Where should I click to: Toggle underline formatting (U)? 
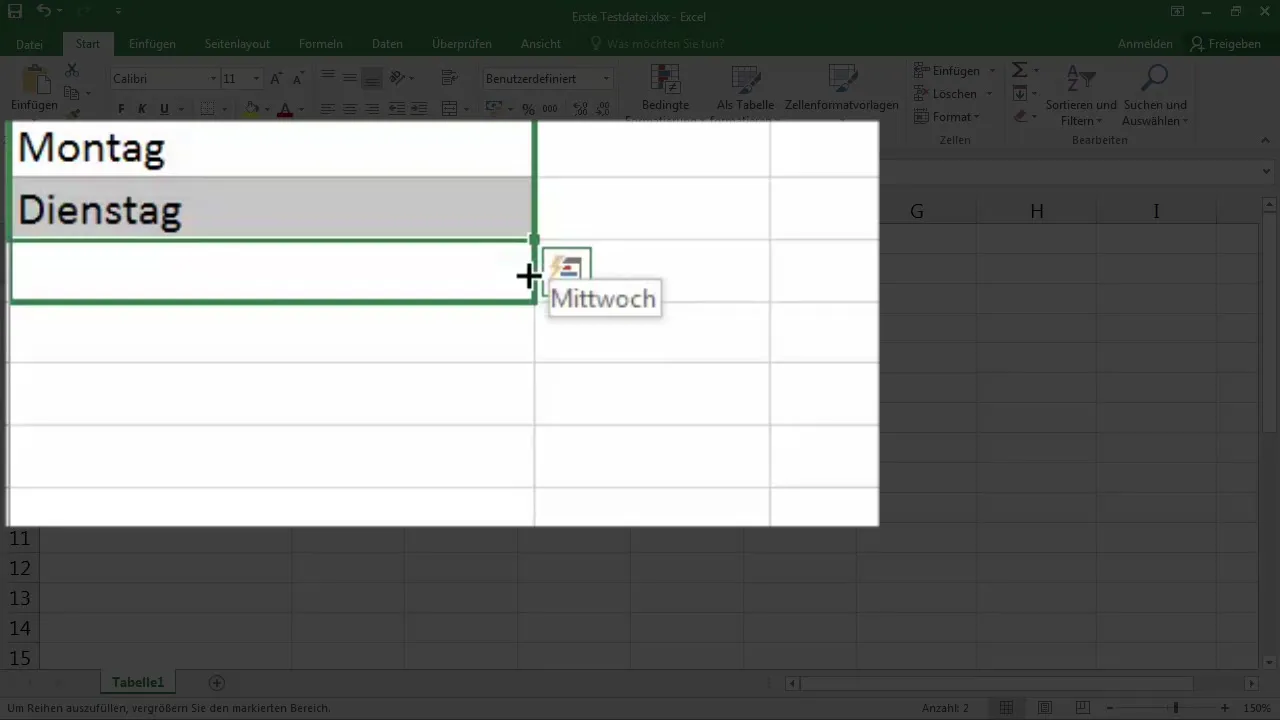[165, 109]
